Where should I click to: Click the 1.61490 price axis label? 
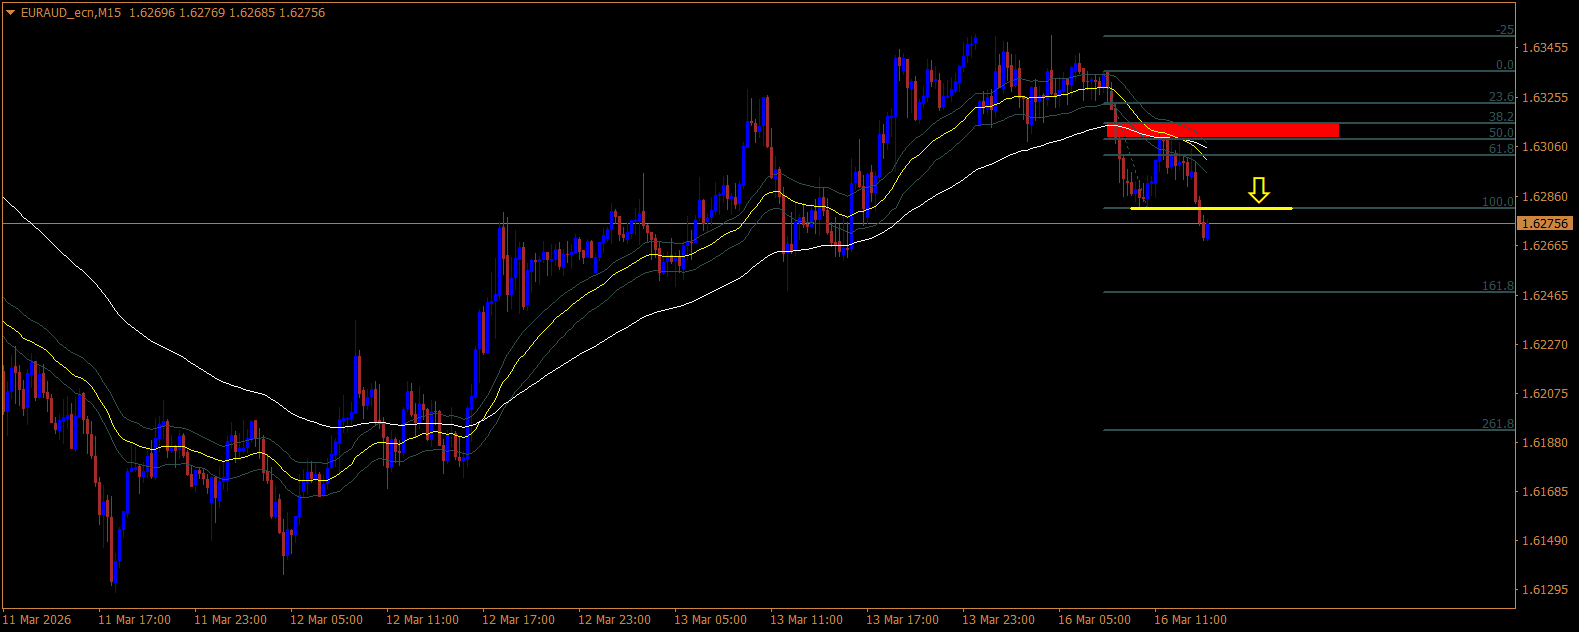[x=1545, y=541]
